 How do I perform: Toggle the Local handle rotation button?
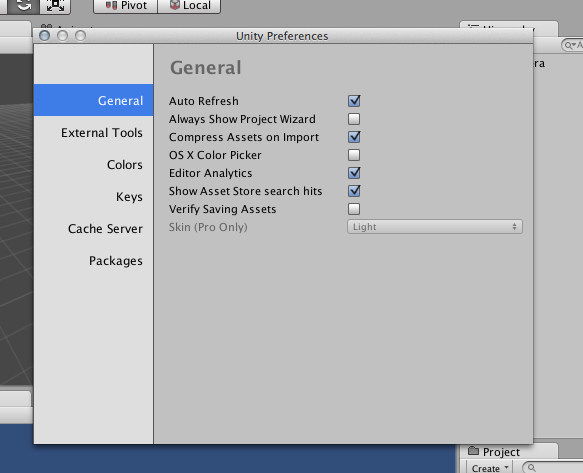(x=189, y=6)
